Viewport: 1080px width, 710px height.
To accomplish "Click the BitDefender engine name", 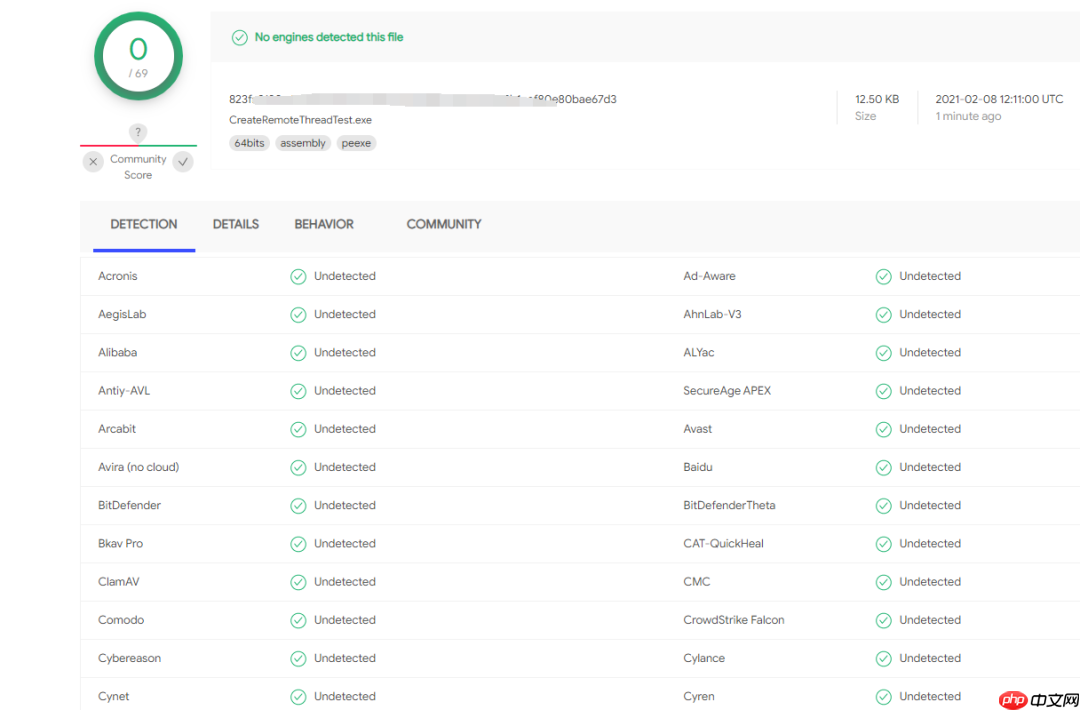I will point(129,505).
